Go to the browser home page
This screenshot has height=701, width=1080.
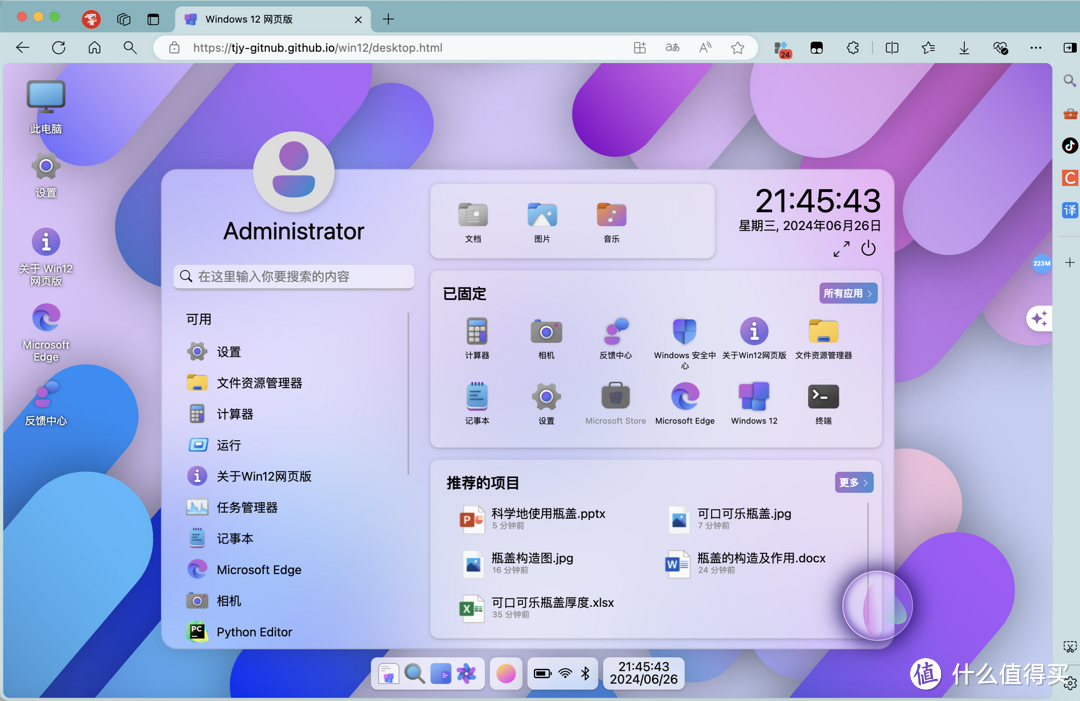click(94, 48)
